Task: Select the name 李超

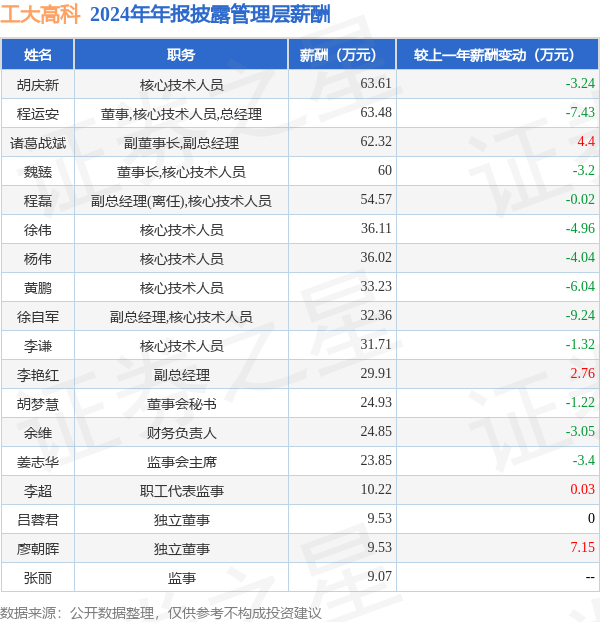Action: pyautogui.click(x=38, y=491)
